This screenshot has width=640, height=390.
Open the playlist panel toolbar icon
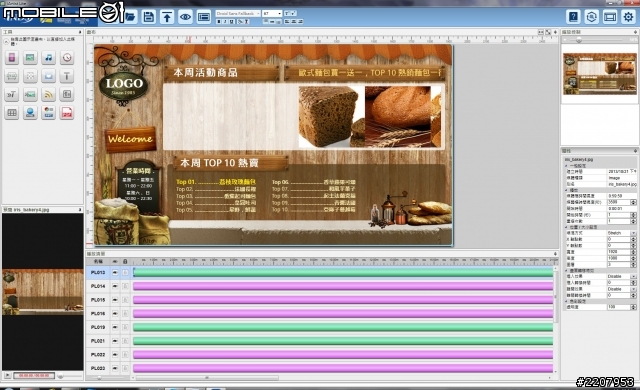(x=204, y=17)
